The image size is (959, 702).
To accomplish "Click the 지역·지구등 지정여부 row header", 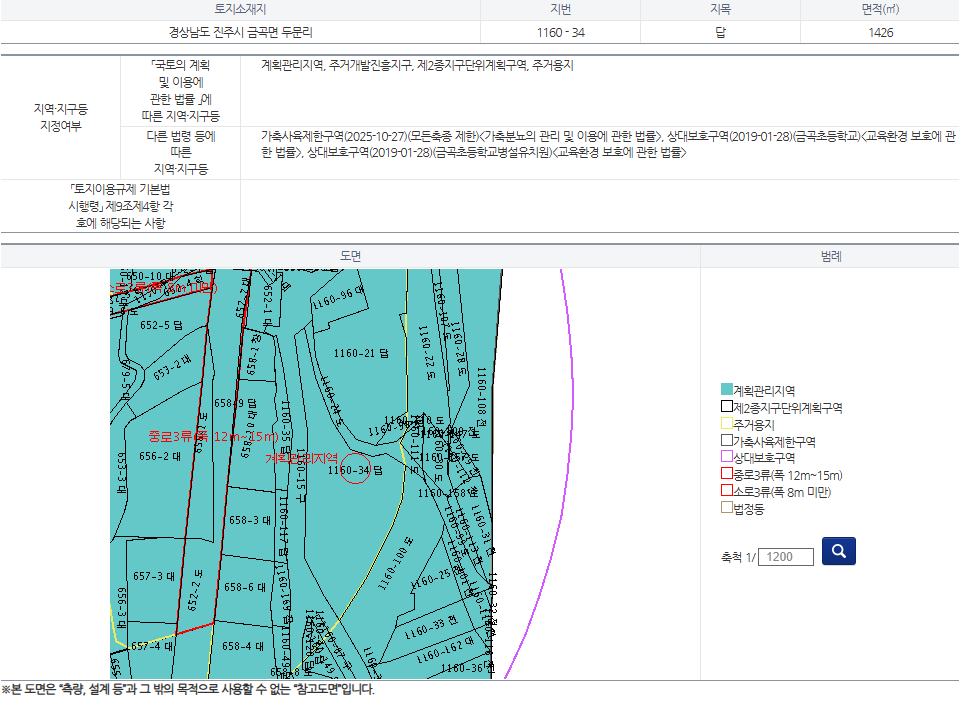I will pyautogui.click(x=61, y=117).
